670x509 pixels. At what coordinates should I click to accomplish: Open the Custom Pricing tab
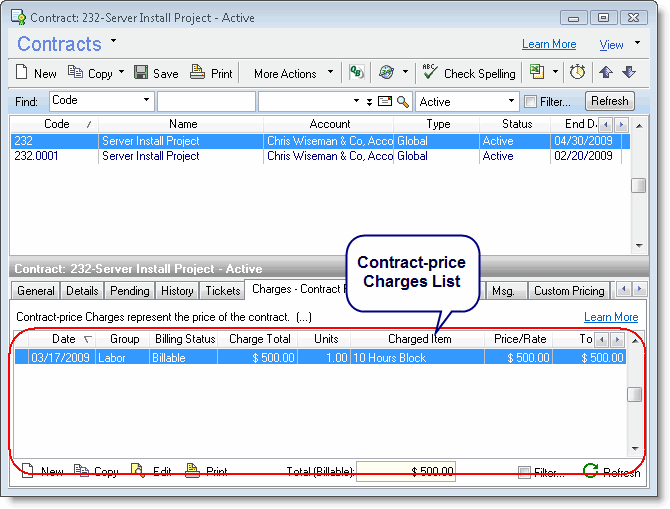point(569,291)
